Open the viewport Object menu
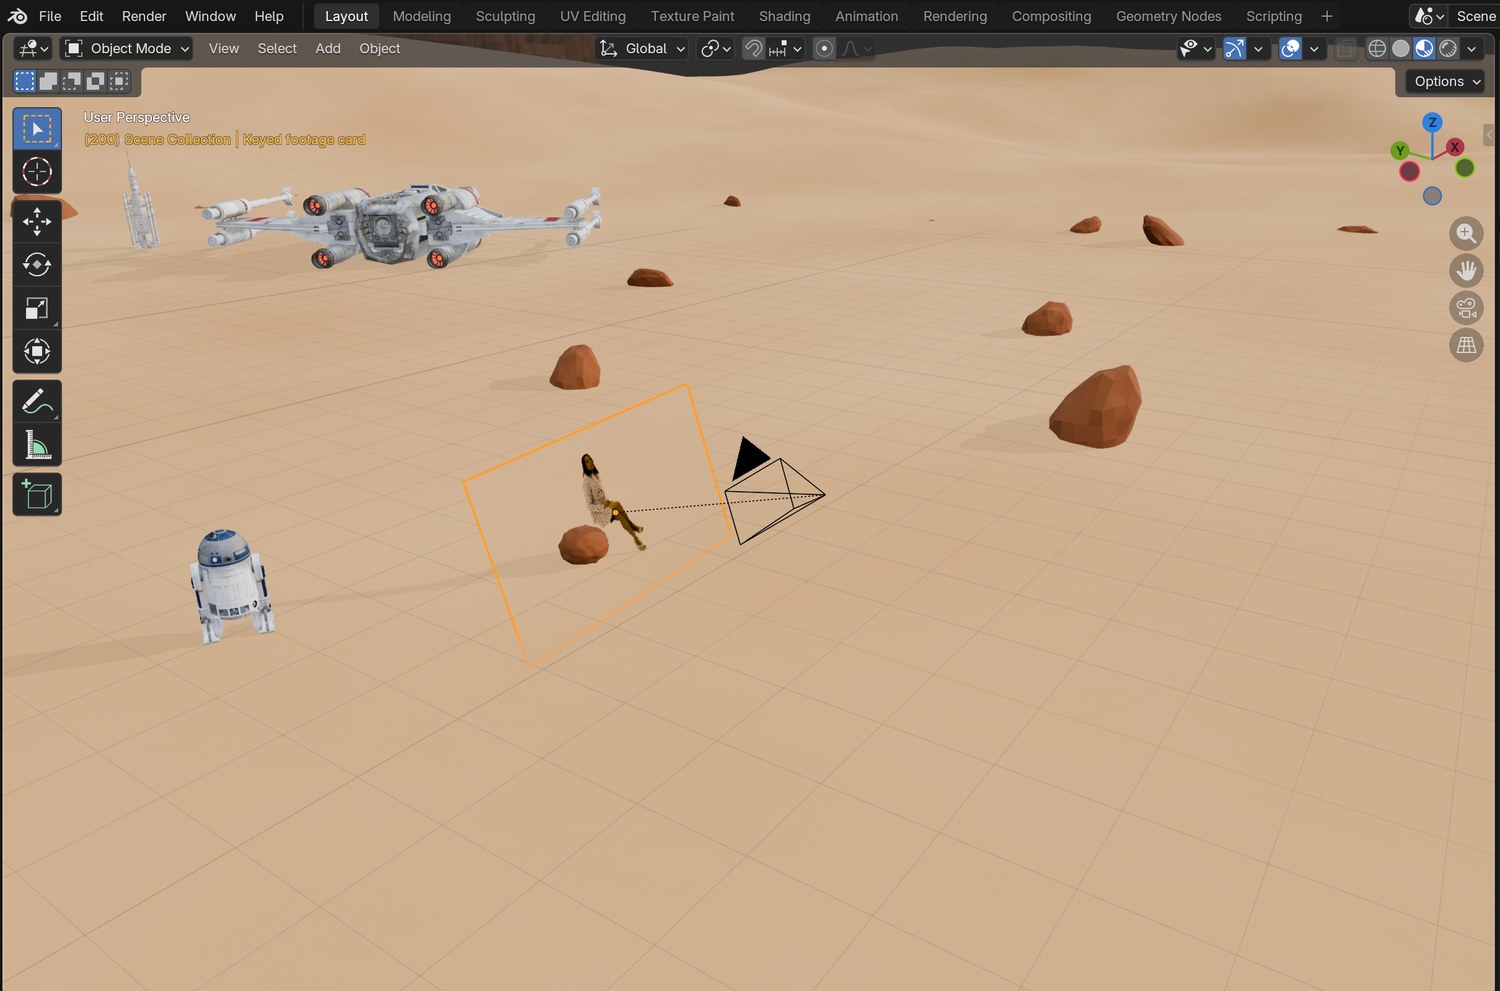This screenshot has height=991, width=1500. coord(380,48)
